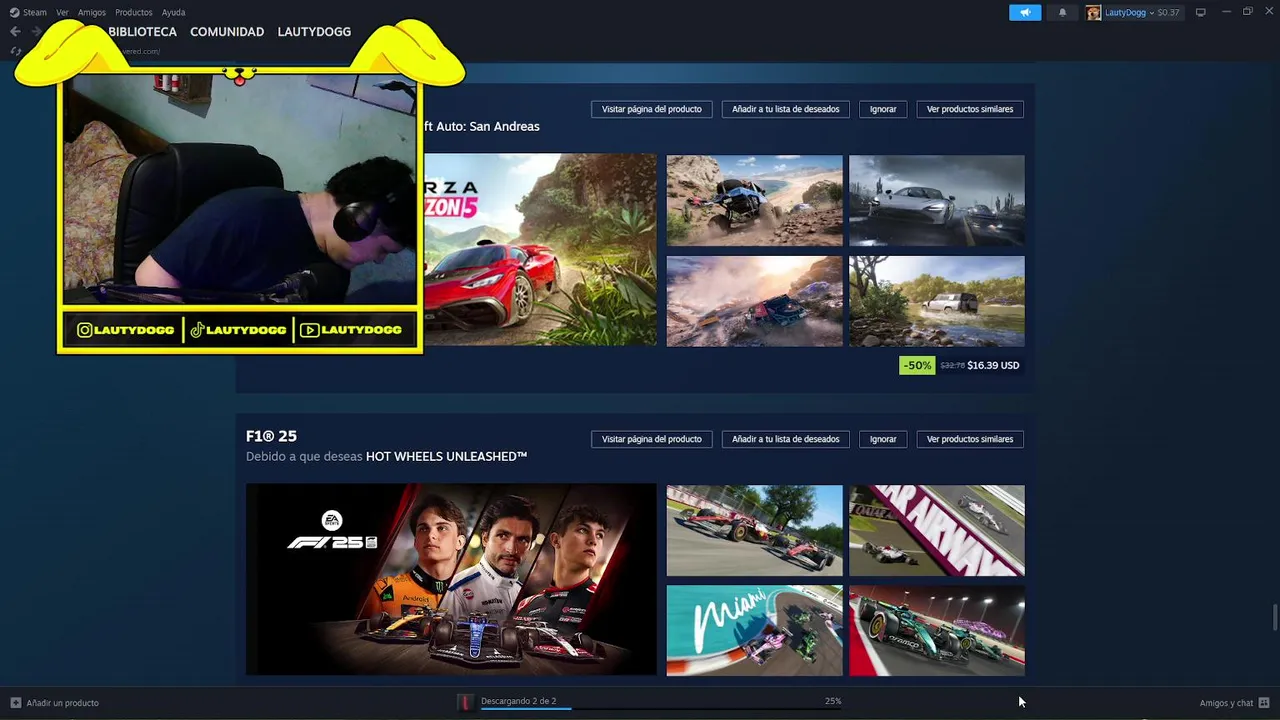Open the Amigos y chat panel
1280x720 pixels.
pyautogui.click(x=1226, y=703)
